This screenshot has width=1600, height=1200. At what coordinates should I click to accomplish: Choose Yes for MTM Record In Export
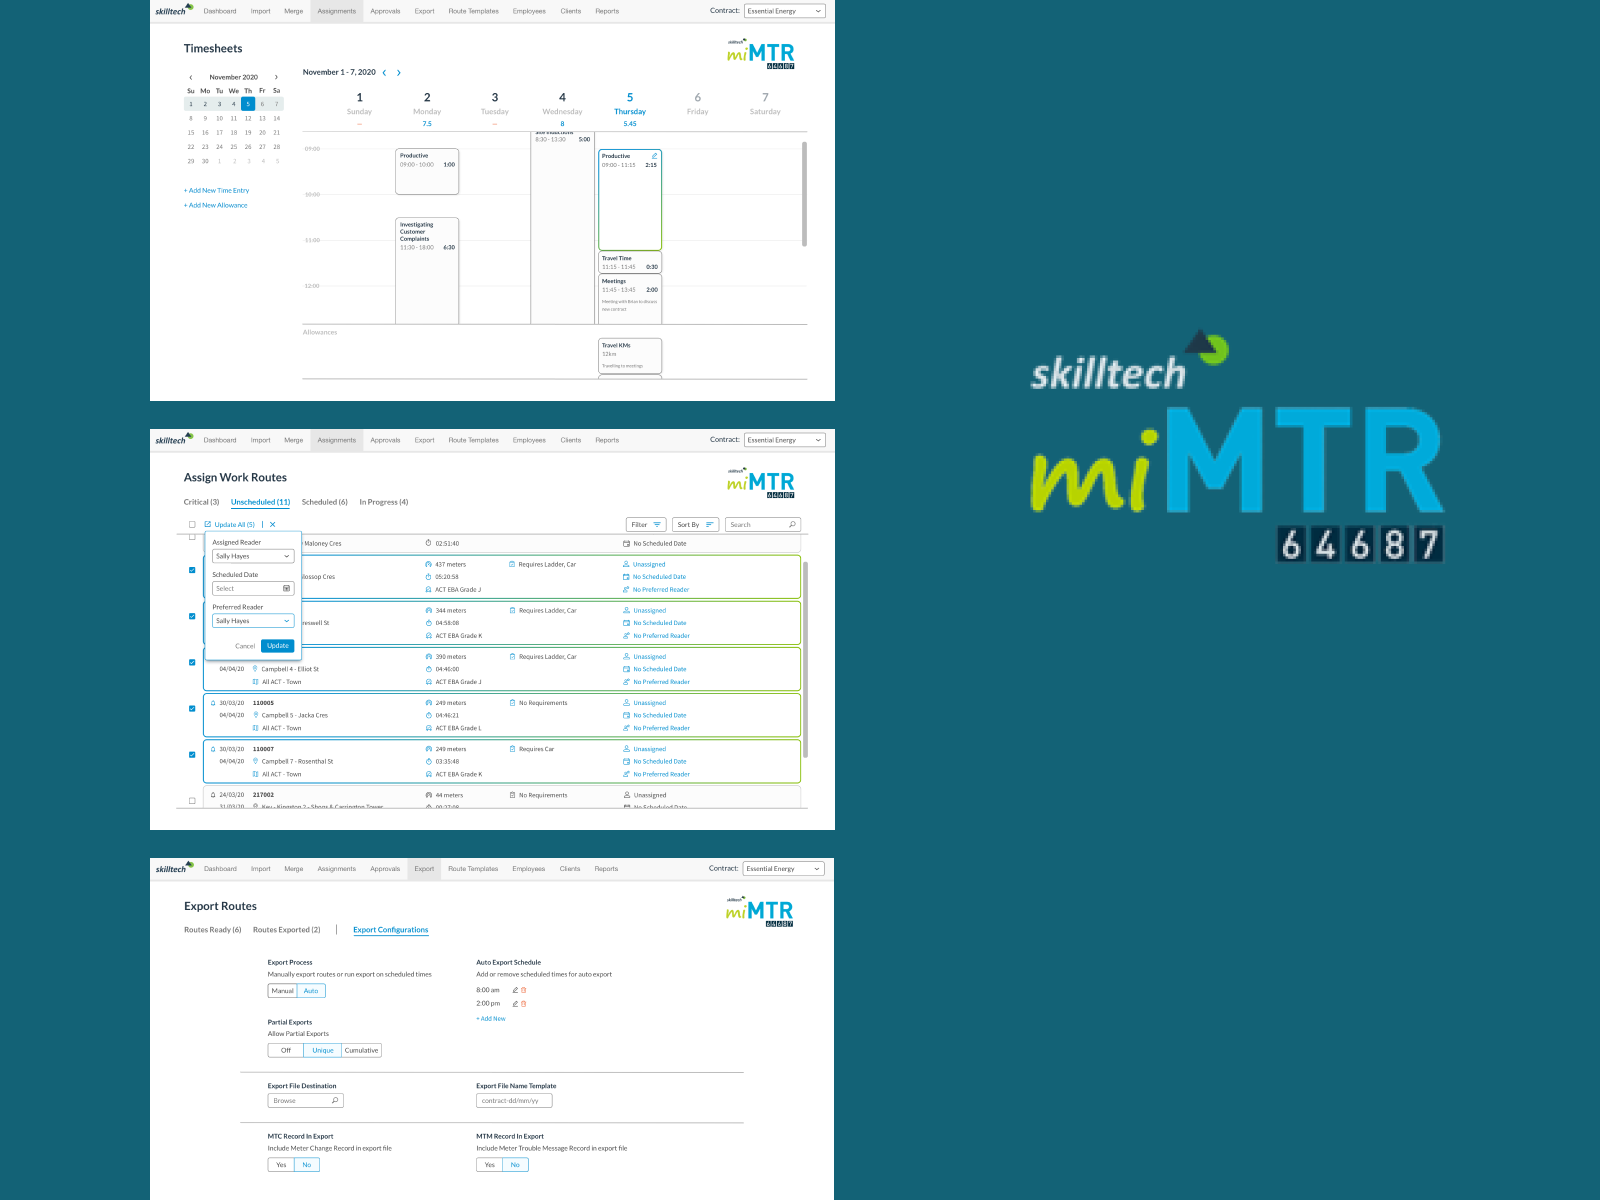coord(489,1164)
